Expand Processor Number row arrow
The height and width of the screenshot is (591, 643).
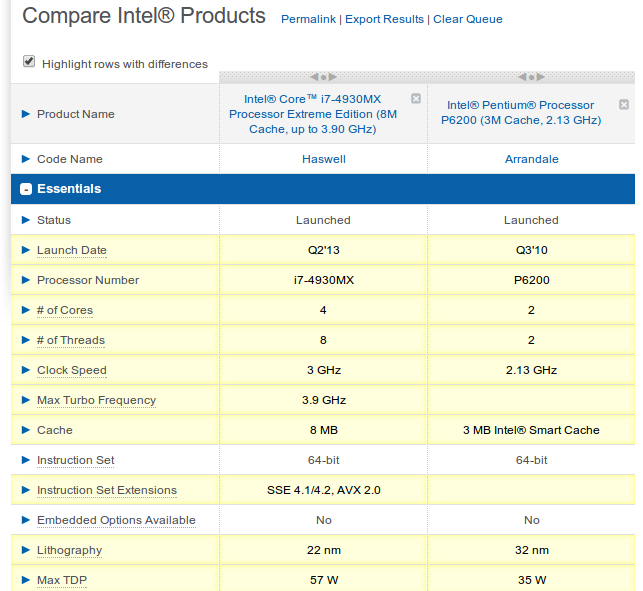point(25,280)
